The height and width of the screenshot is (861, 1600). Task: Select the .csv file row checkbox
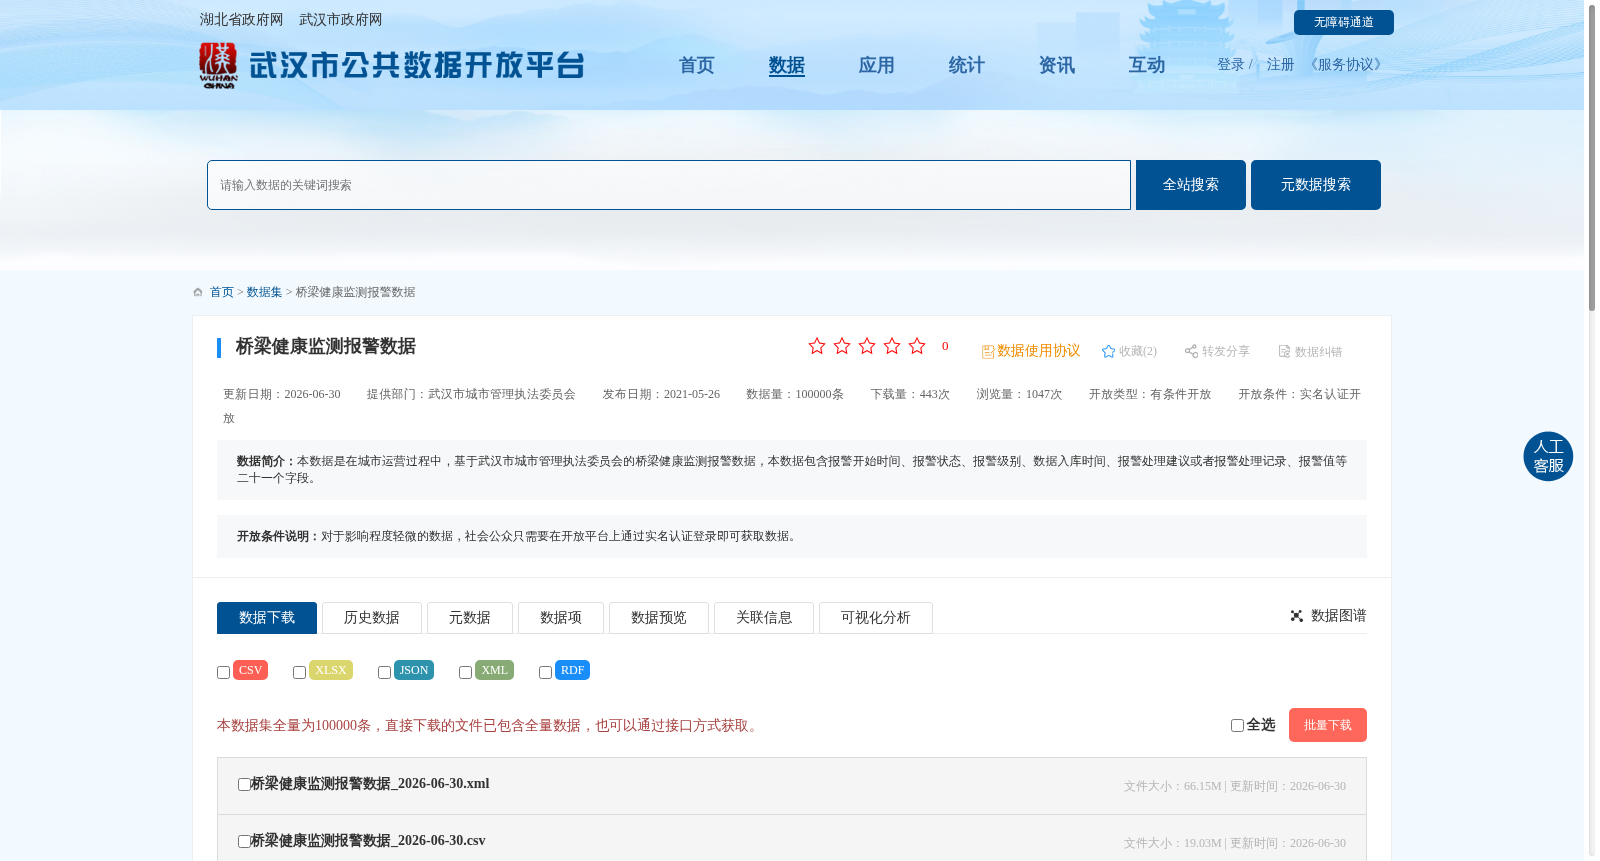[244, 842]
